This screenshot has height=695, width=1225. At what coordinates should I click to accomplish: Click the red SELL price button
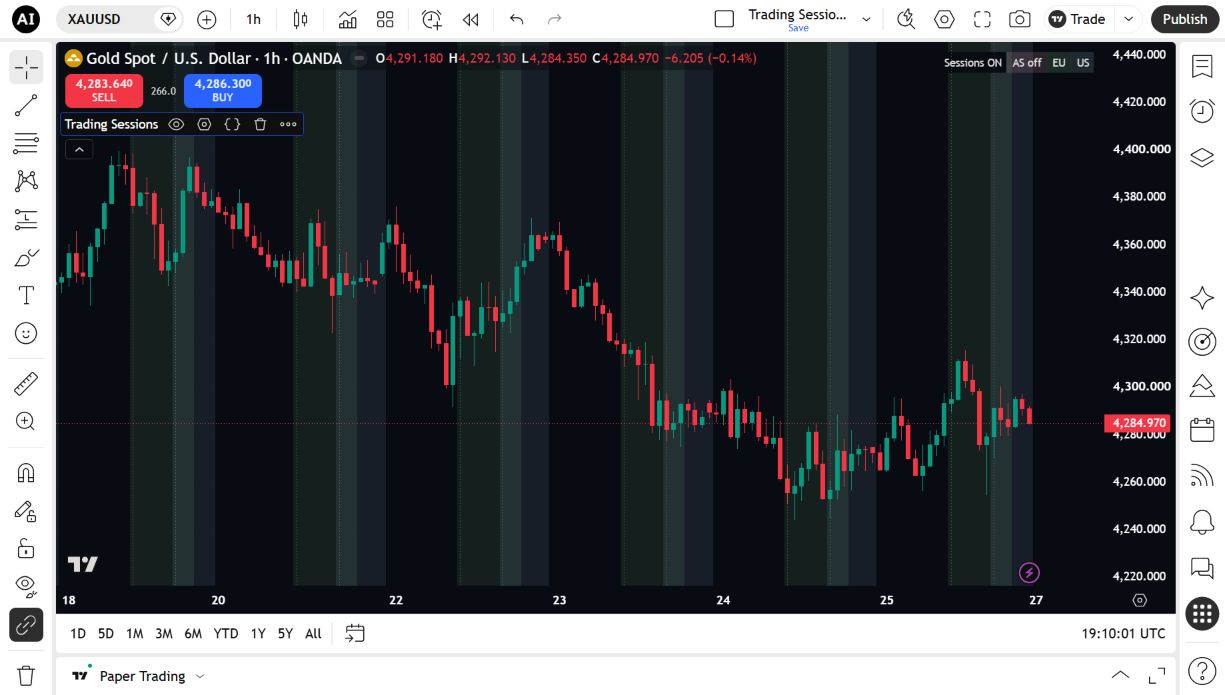click(x=104, y=90)
